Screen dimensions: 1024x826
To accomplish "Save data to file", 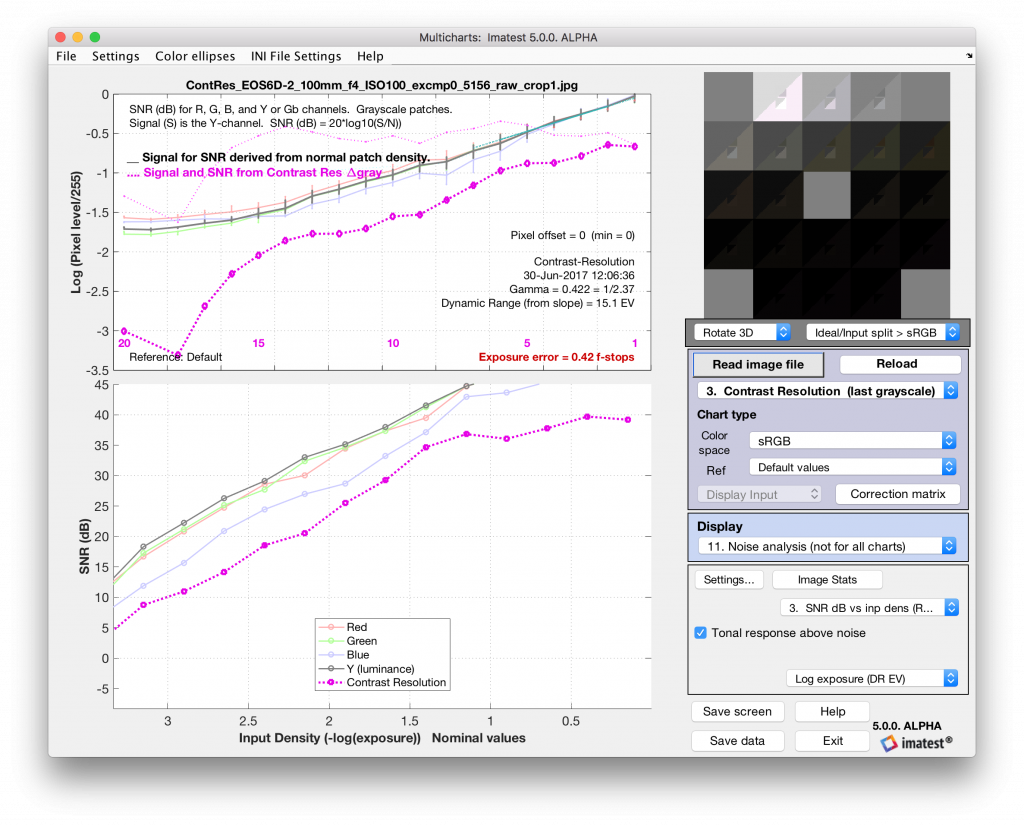I will pos(737,741).
